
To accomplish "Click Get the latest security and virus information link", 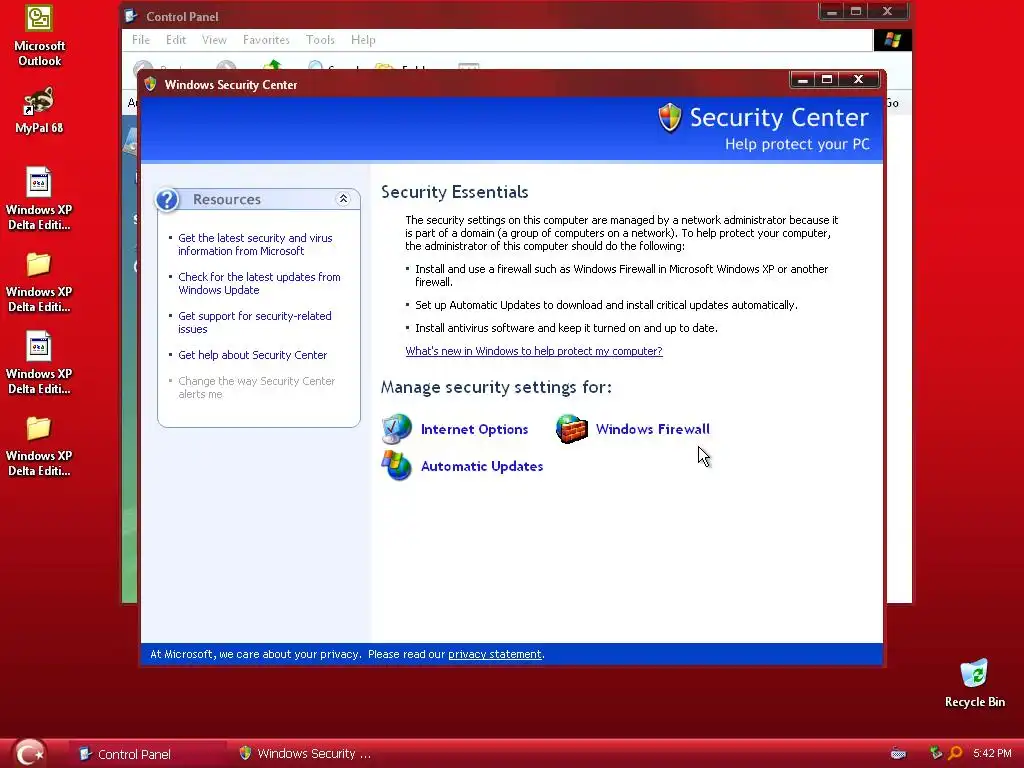I will pyautogui.click(x=255, y=244).
